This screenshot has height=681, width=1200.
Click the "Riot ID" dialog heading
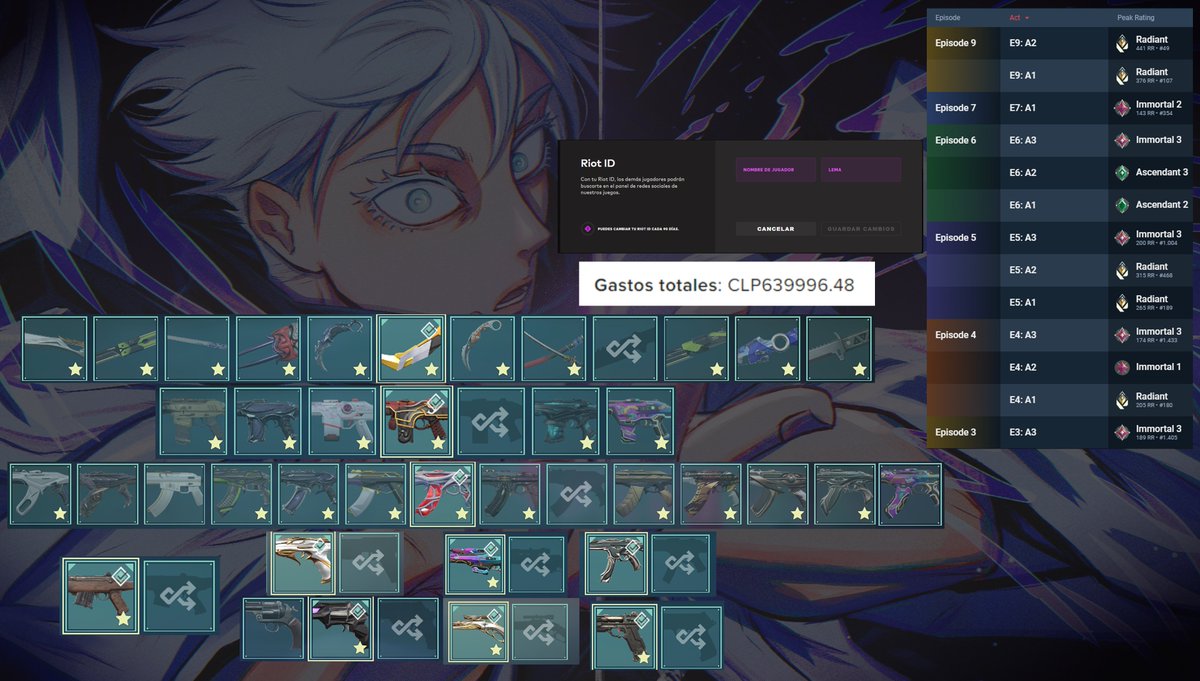pos(596,162)
